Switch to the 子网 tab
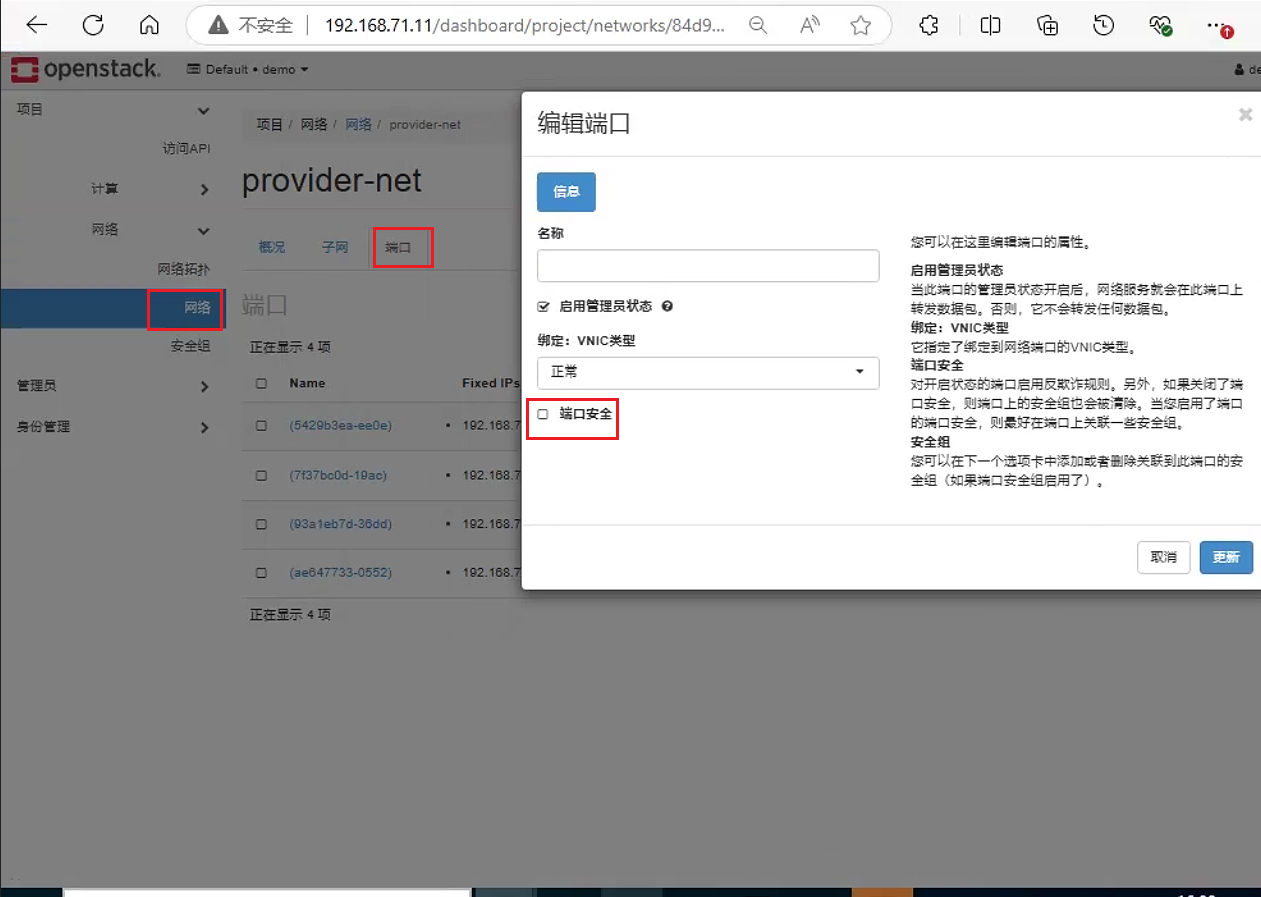This screenshot has height=897, width=1261. 335,247
